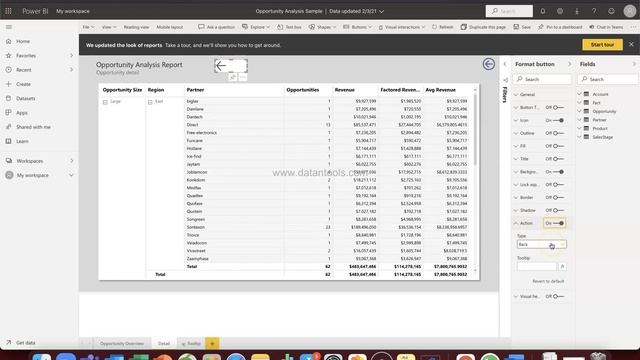Expand the Favorites flyout arrow
This screenshot has width=640, height=360.
pos(71,56)
